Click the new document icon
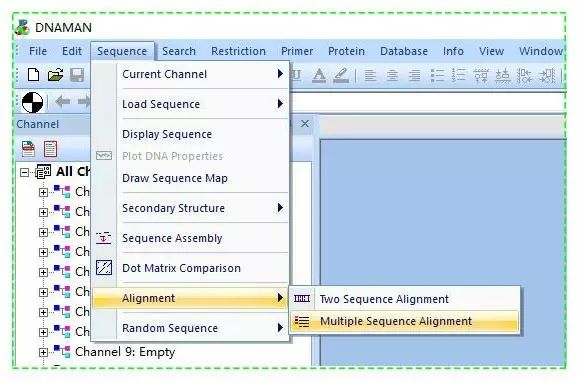578x383 pixels. (34, 75)
